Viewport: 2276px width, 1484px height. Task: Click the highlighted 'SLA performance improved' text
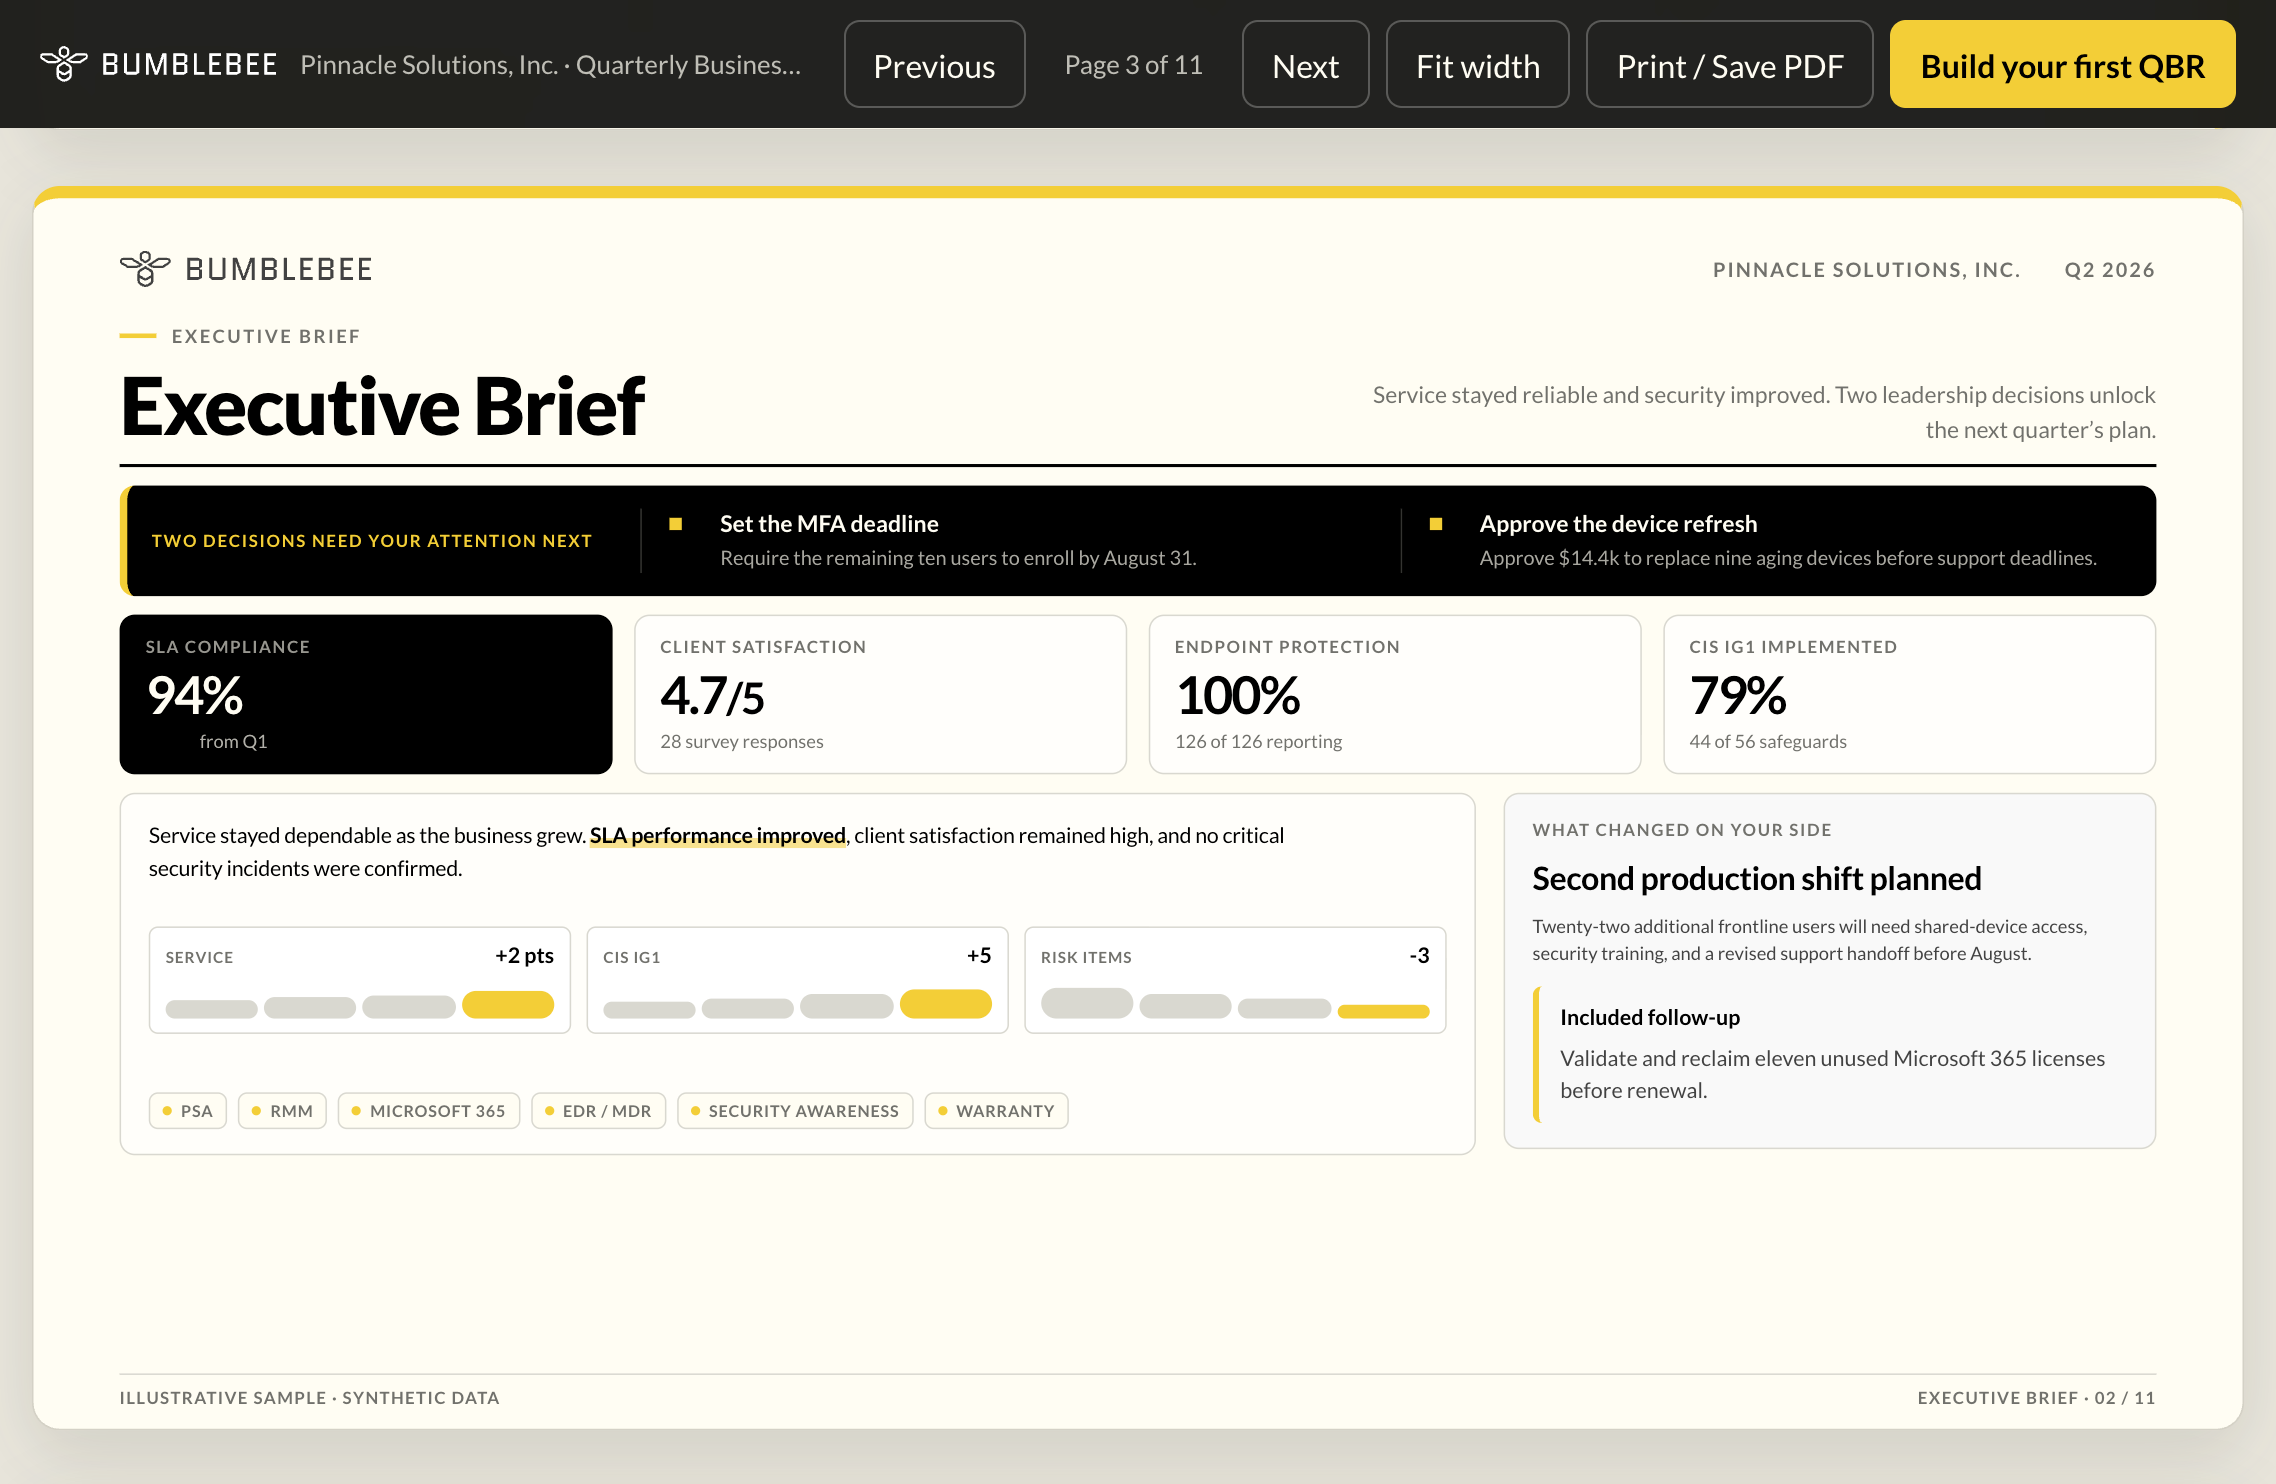[x=717, y=835]
